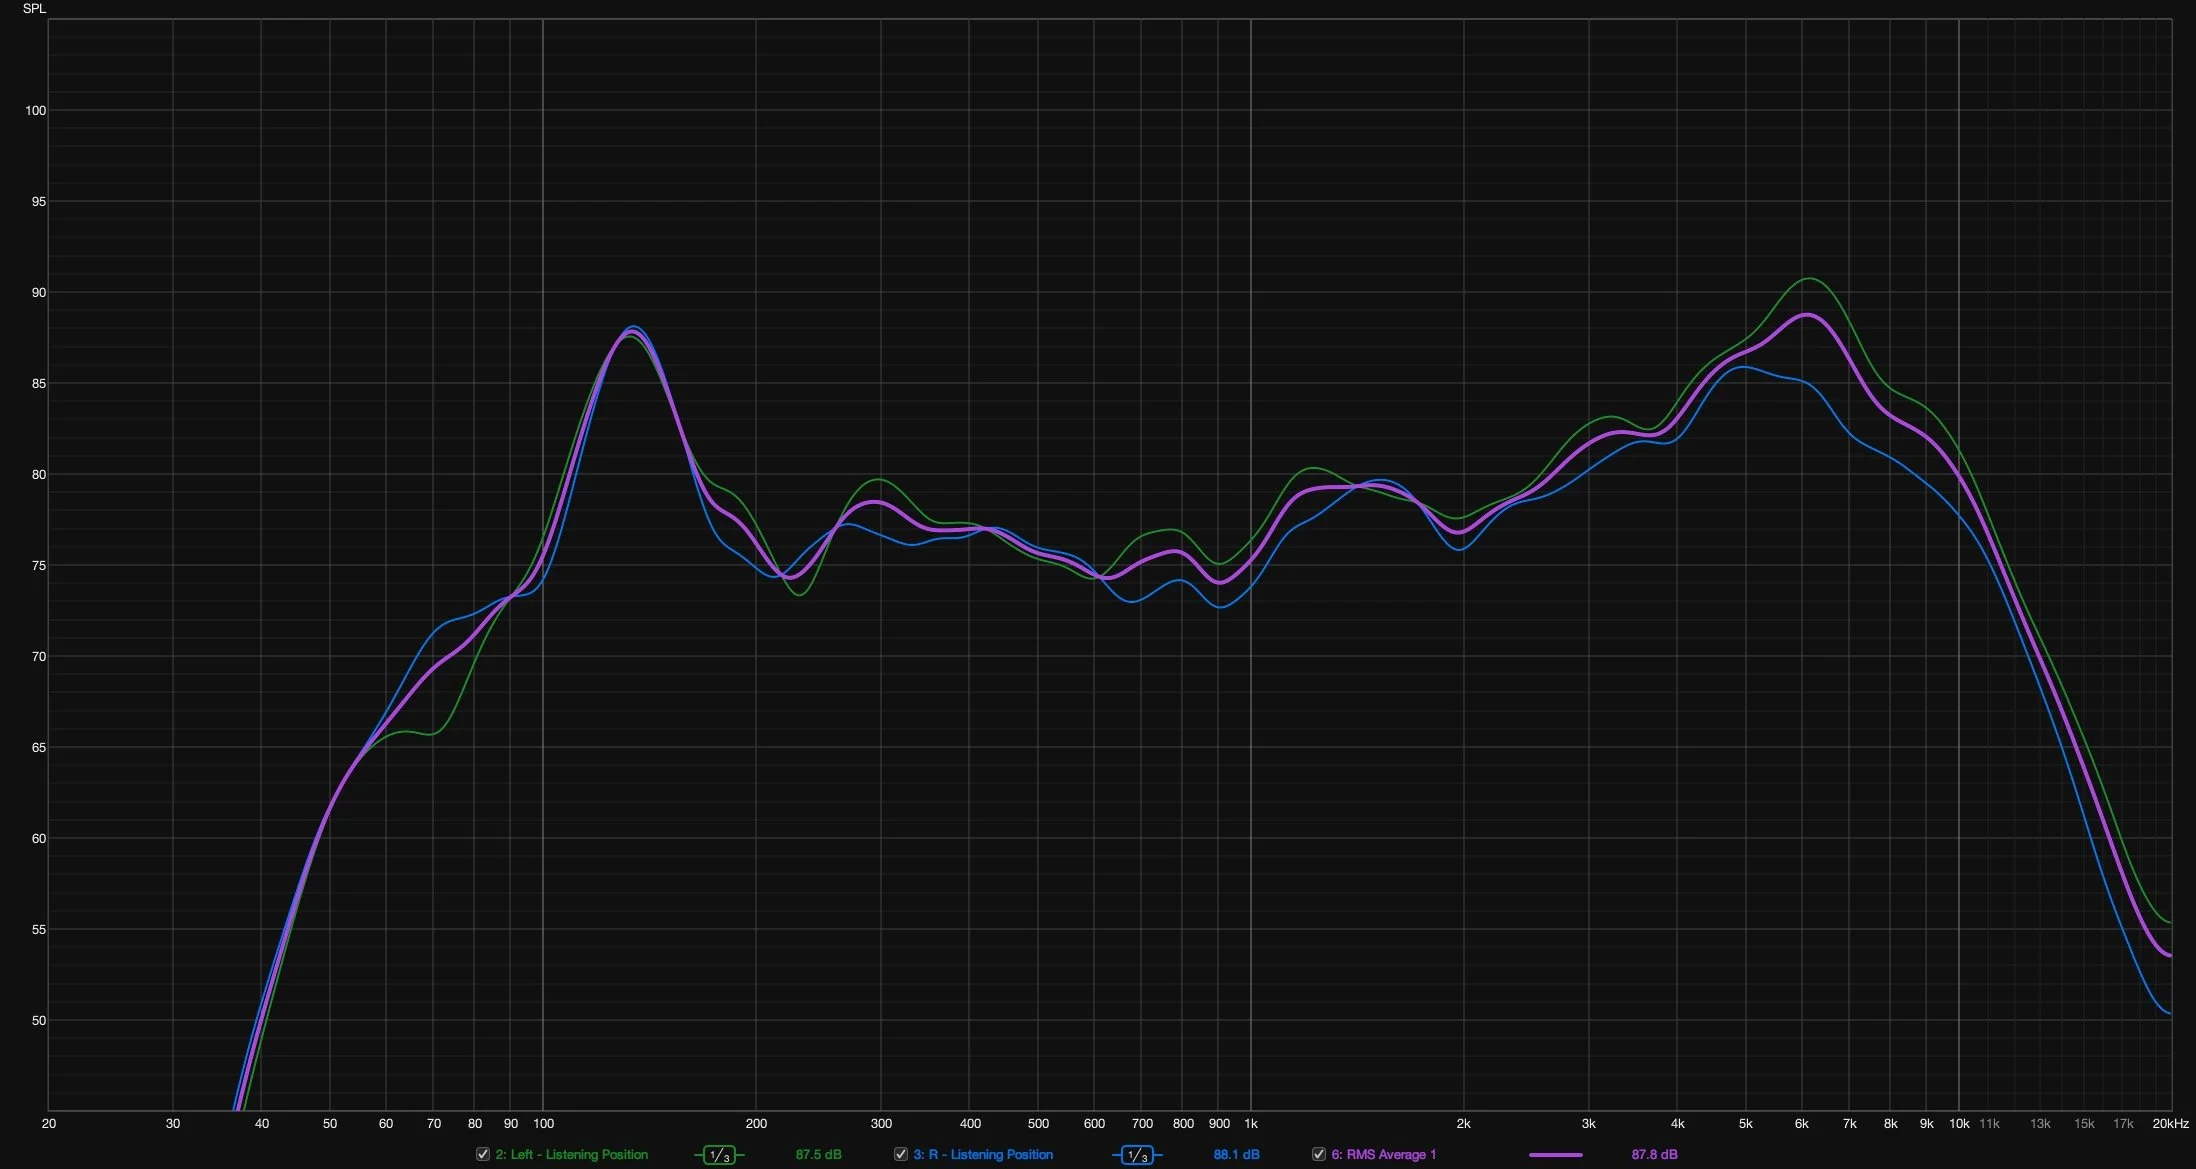
Task: Uncheck the 2: Left - Listening Position checkbox
Action: click(483, 1154)
